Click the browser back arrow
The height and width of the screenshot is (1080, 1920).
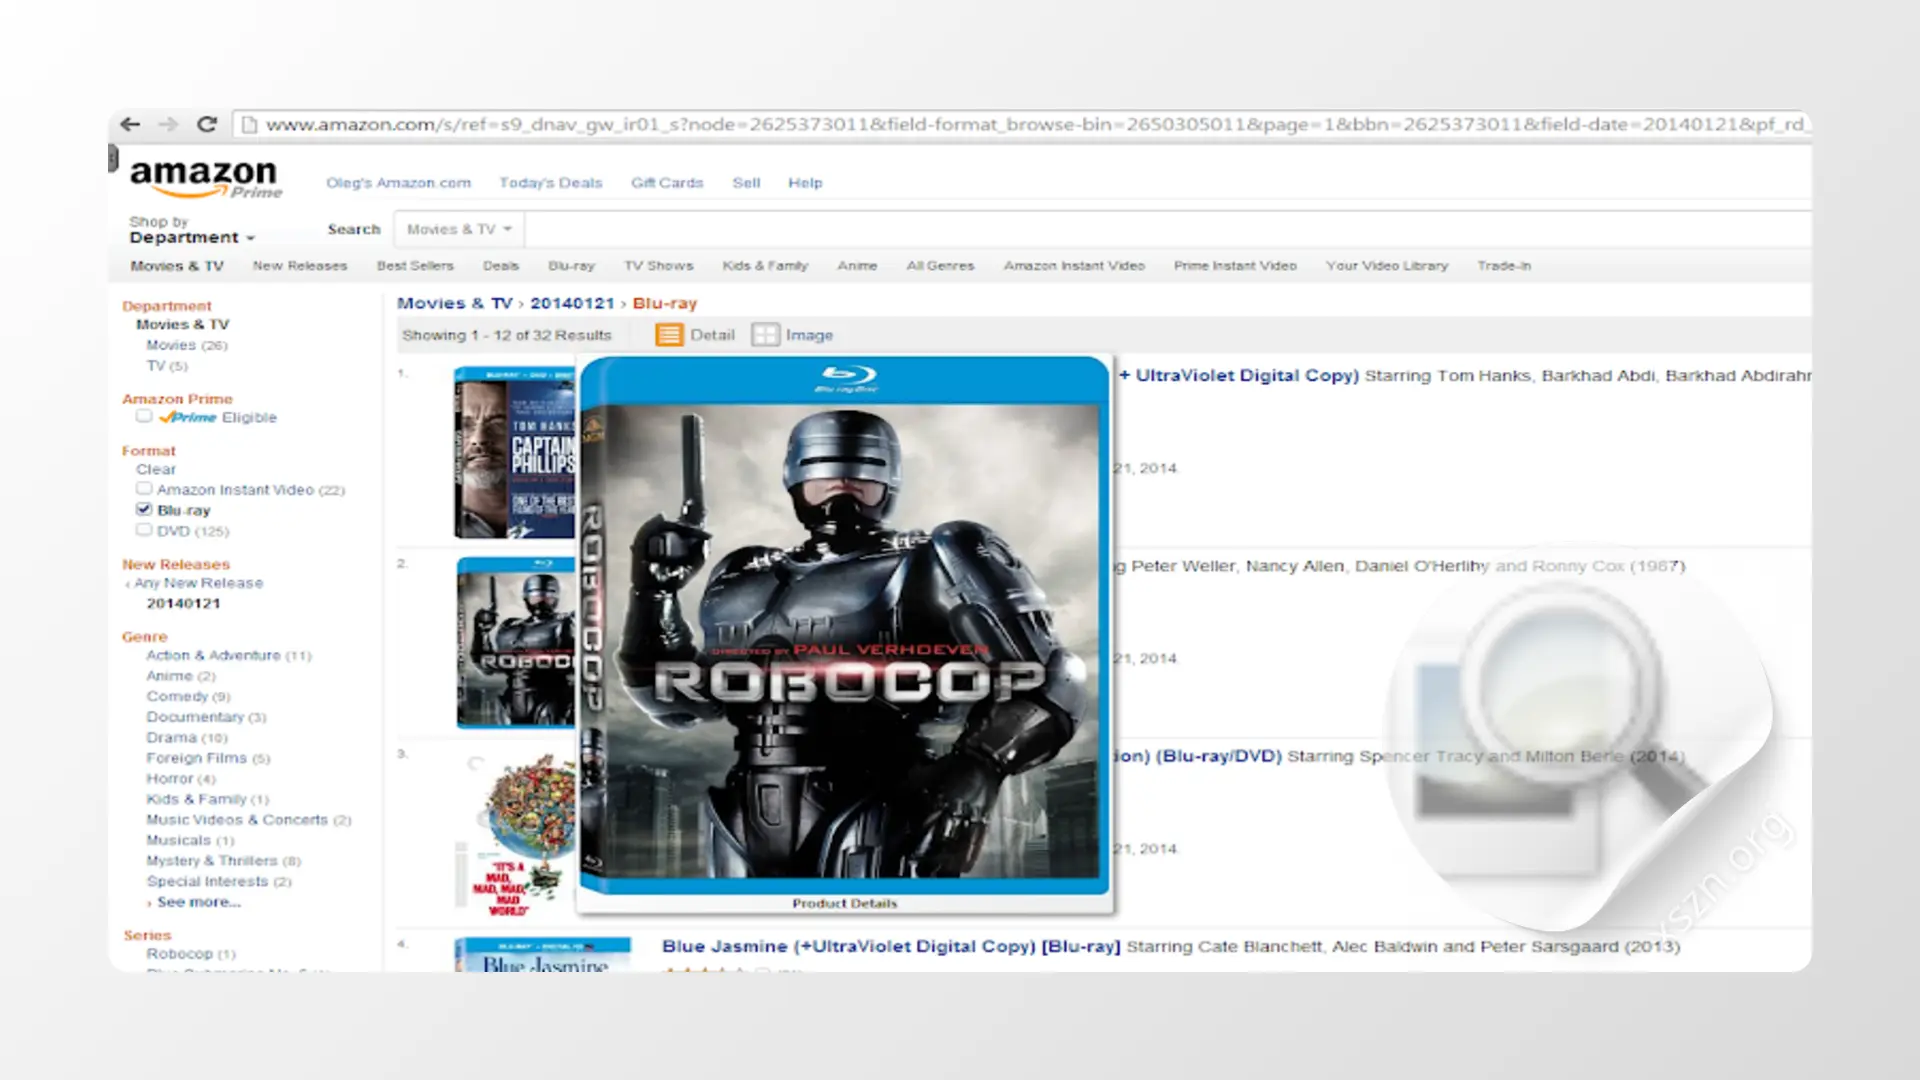click(130, 124)
